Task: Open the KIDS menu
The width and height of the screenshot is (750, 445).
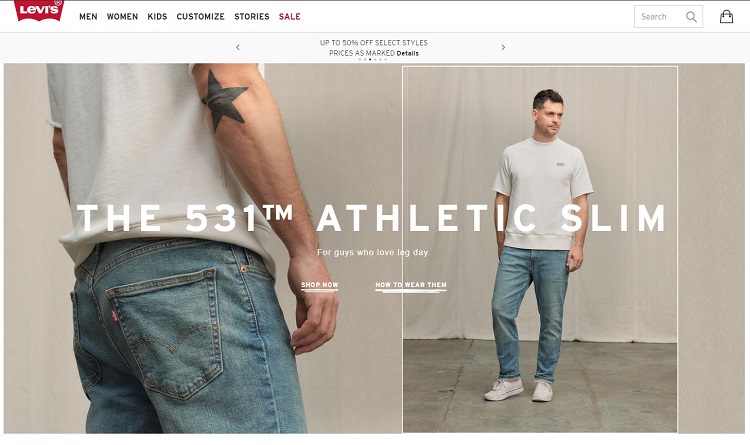Action: tap(157, 17)
